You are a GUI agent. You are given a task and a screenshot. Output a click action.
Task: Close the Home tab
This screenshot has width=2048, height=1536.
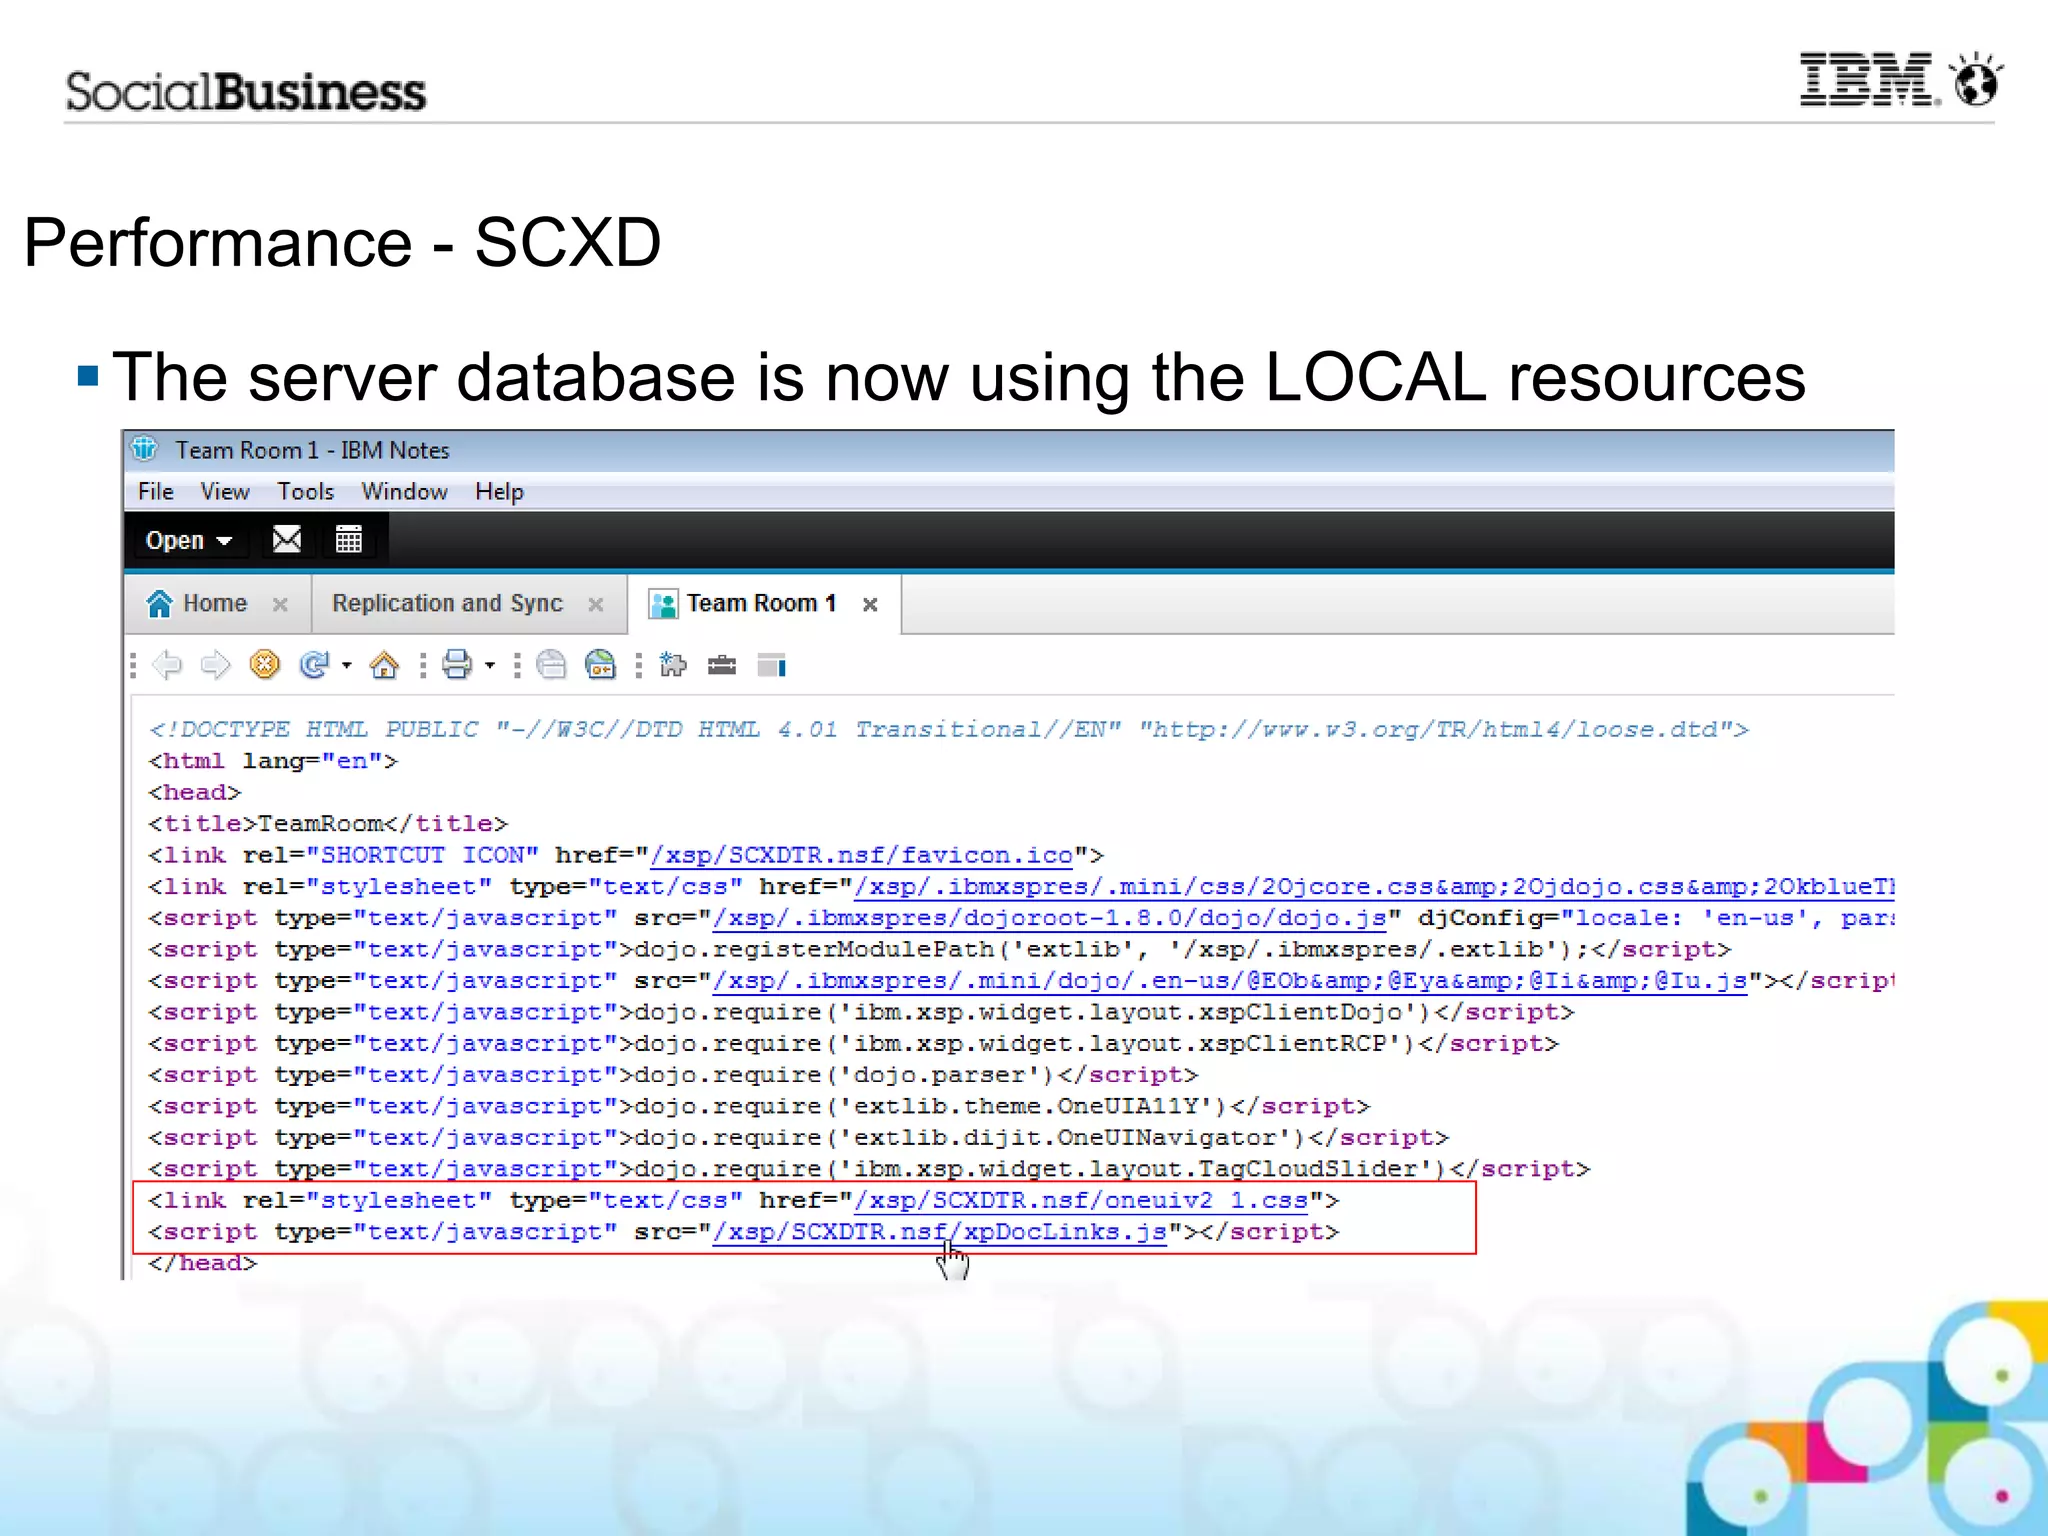pos(281,605)
